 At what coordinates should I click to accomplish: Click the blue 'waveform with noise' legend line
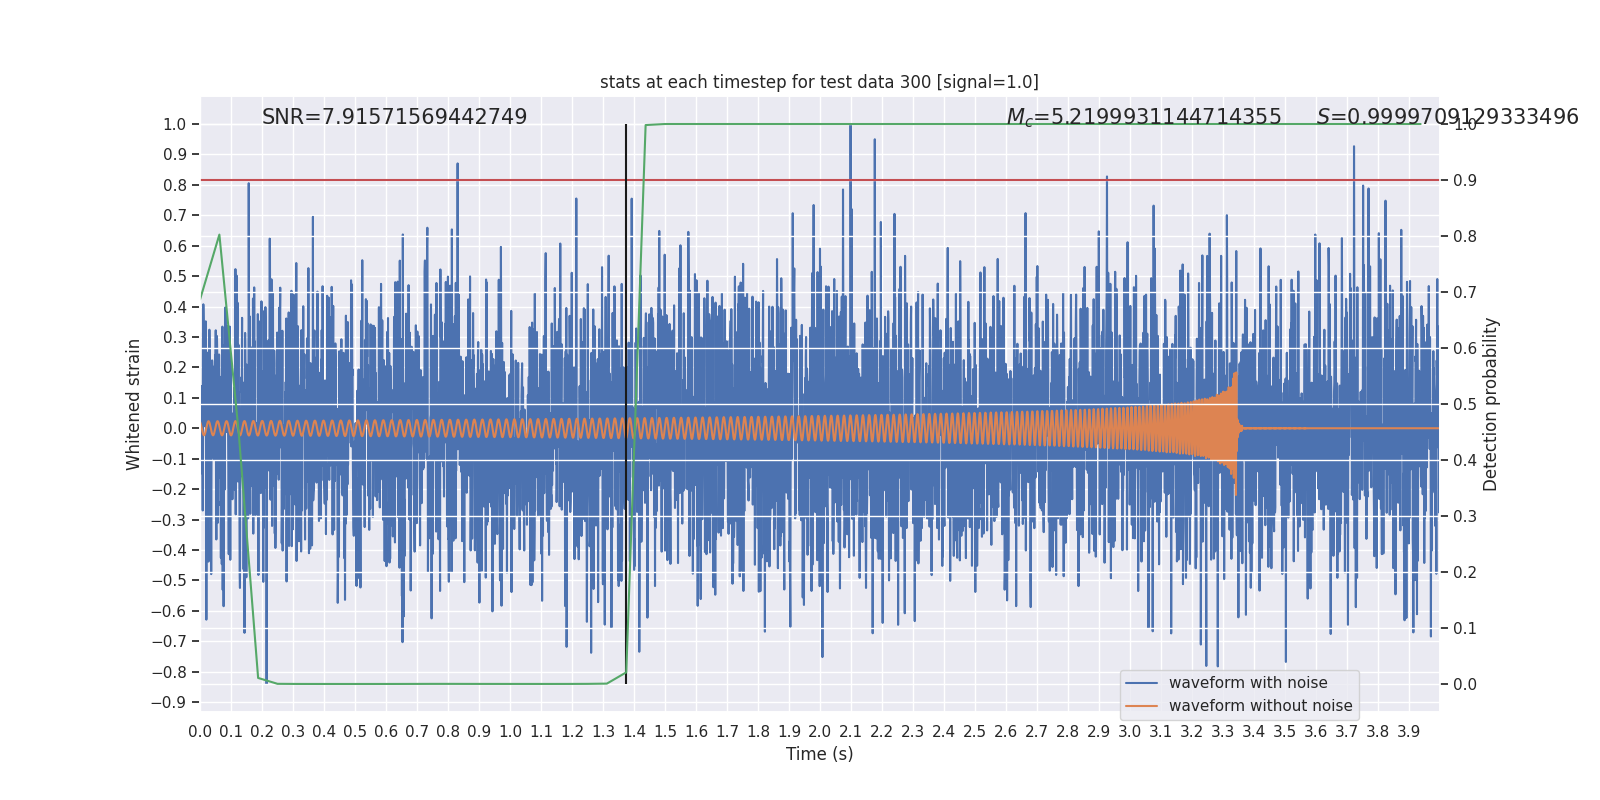[1141, 683]
